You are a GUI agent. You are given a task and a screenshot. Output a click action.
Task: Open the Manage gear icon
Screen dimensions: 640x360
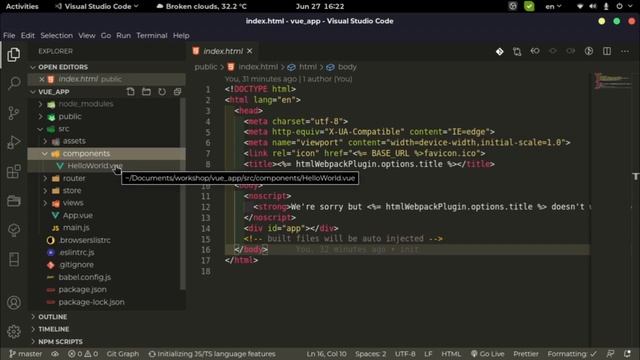click(13, 331)
